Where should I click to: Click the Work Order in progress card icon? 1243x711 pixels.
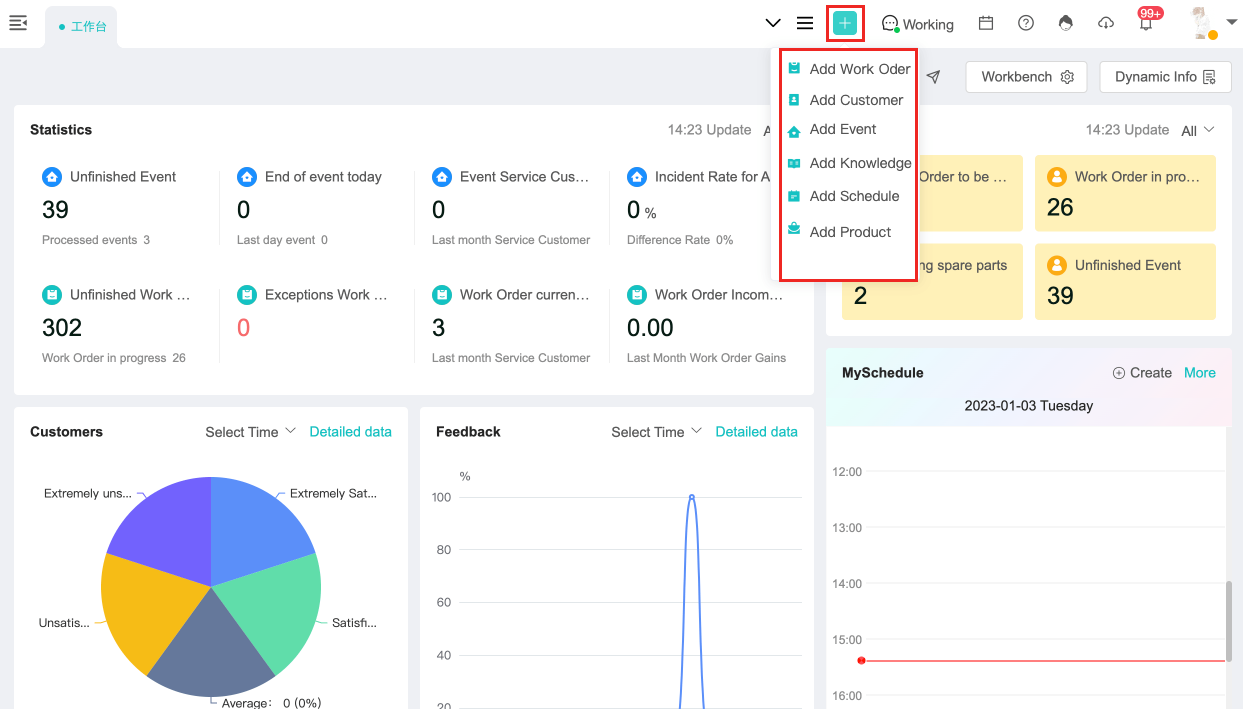pyautogui.click(x=1056, y=177)
